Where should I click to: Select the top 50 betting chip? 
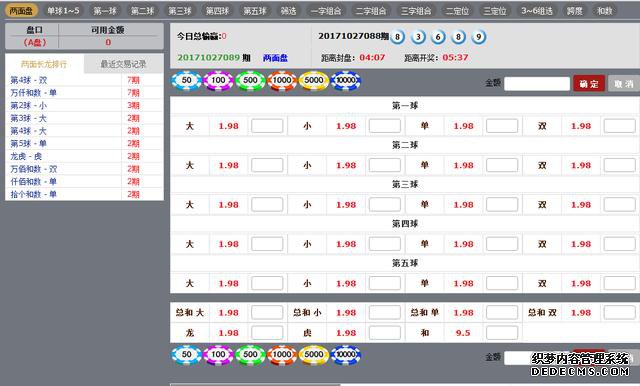click(187, 80)
